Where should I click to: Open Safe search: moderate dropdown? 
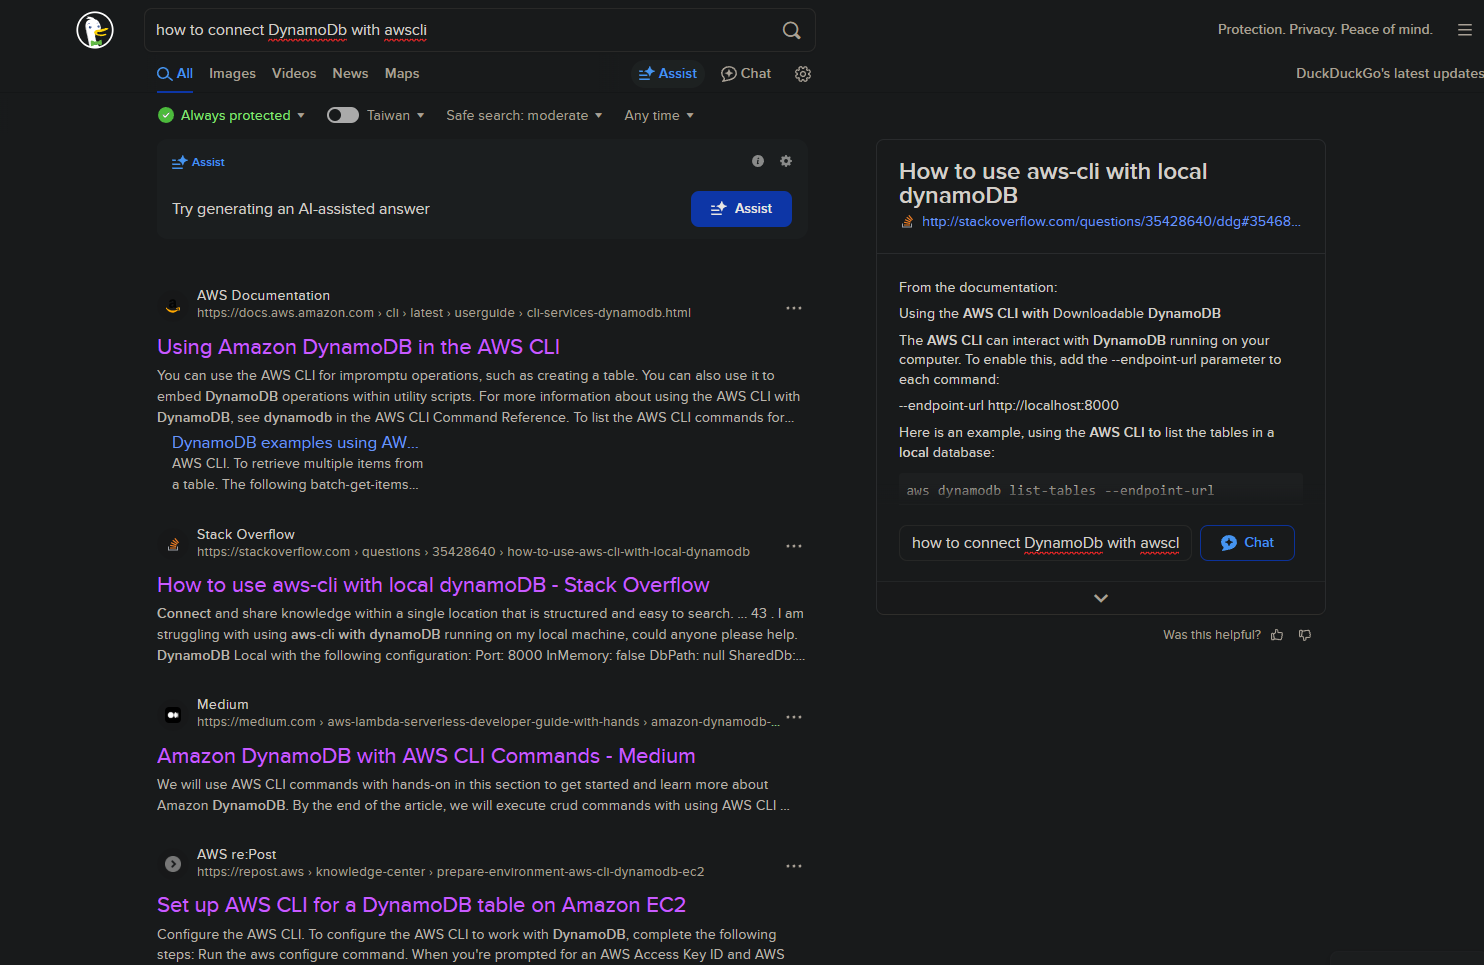click(524, 115)
